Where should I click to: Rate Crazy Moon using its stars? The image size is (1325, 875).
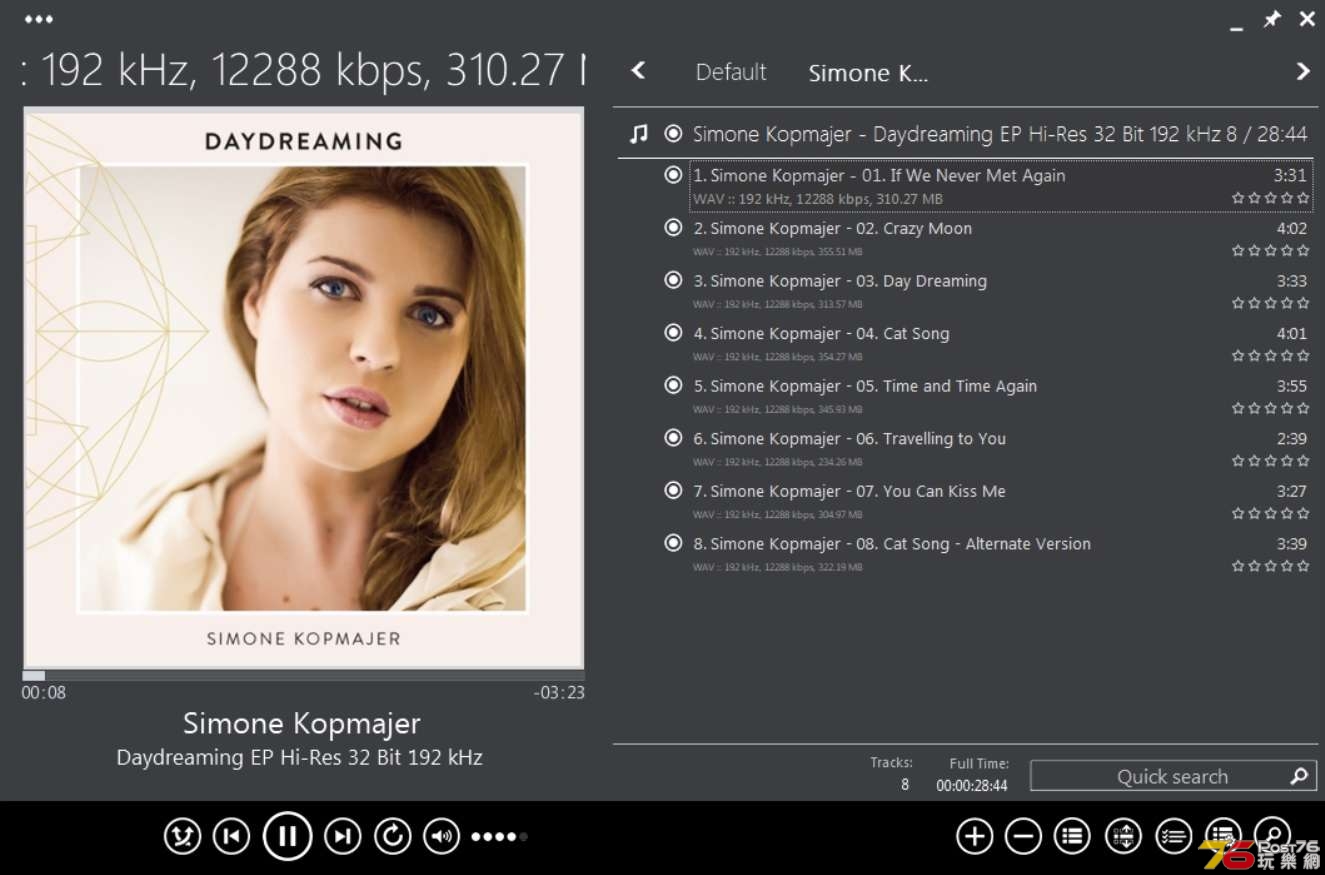(1270, 251)
